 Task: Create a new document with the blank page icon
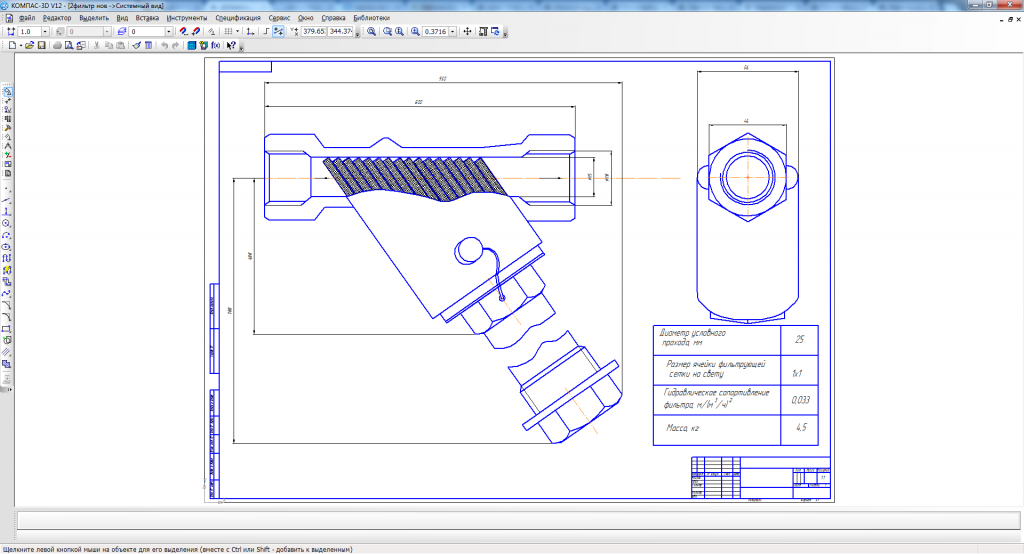point(12,46)
